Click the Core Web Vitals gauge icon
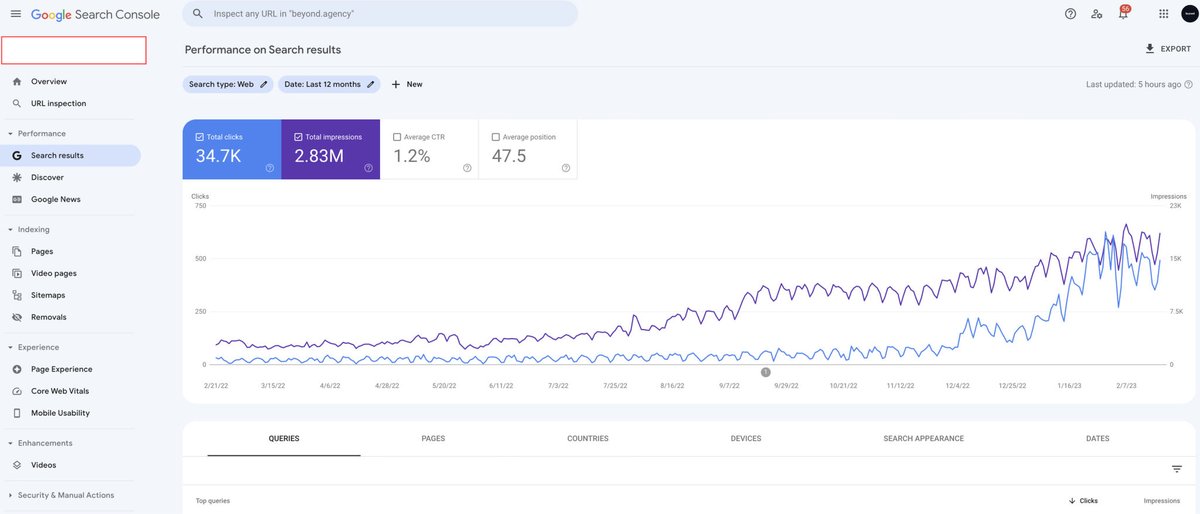Image resolution: width=1200 pixels, height=514 pixels. (17, 391)
